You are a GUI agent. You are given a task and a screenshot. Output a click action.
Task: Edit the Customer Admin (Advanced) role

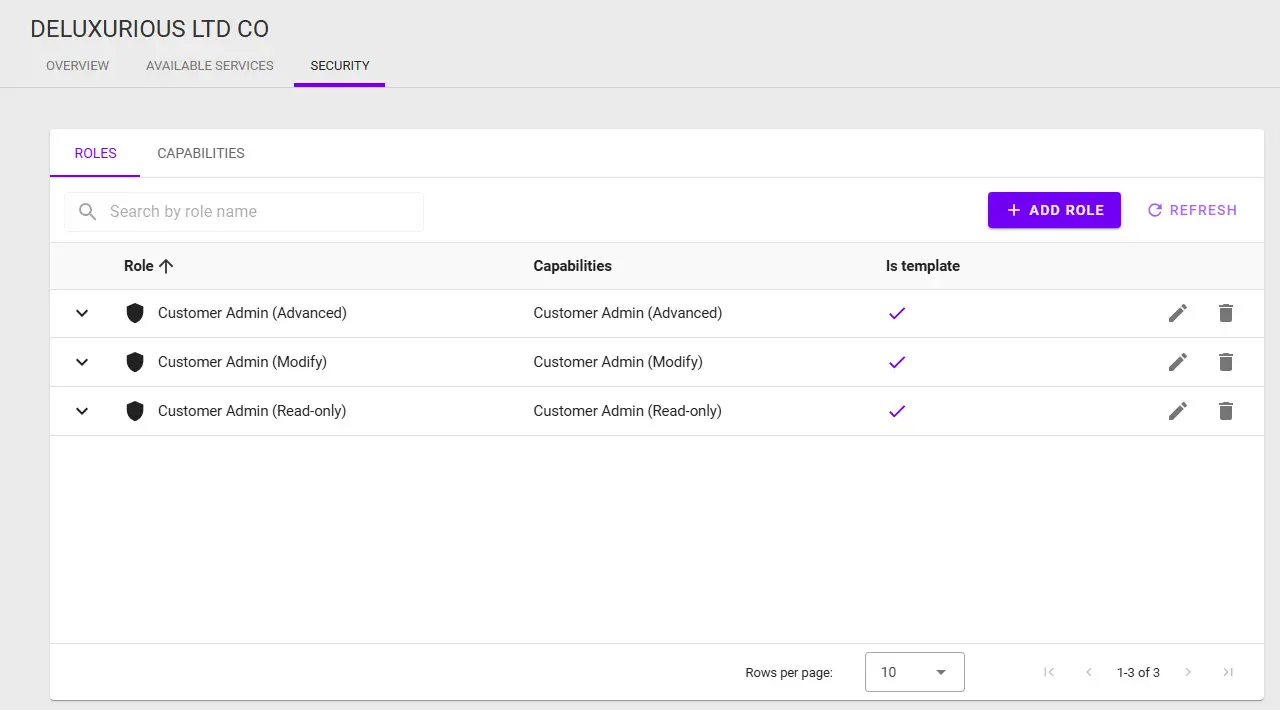tap(1178, 313)
